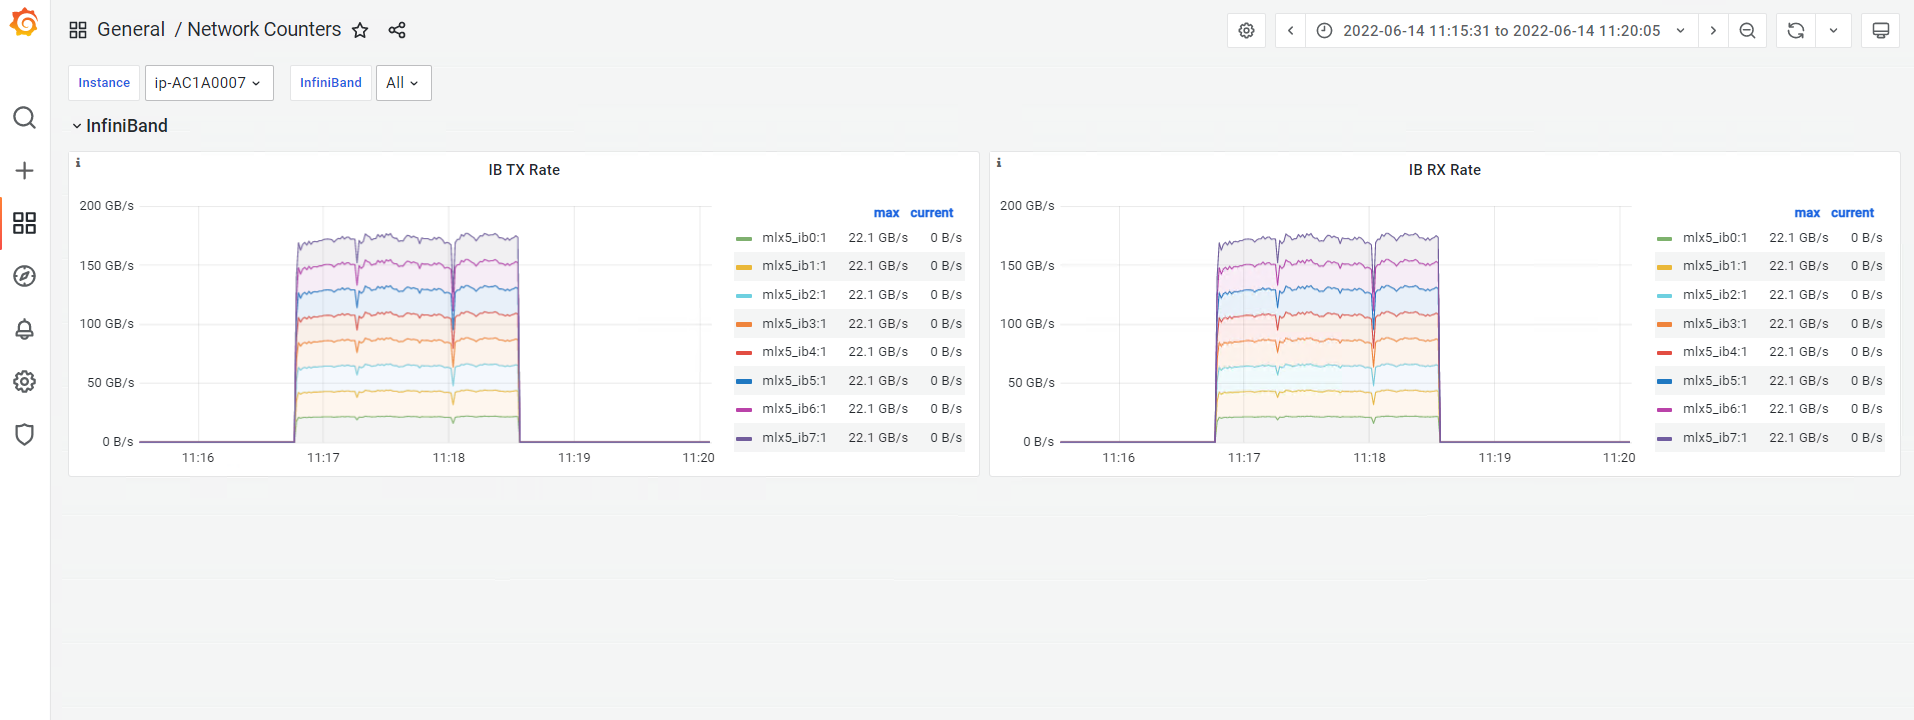The width and height of the screenshot is (1914, 720).
Task: Open the Alerting bell icon
Action: pos(24,329)
